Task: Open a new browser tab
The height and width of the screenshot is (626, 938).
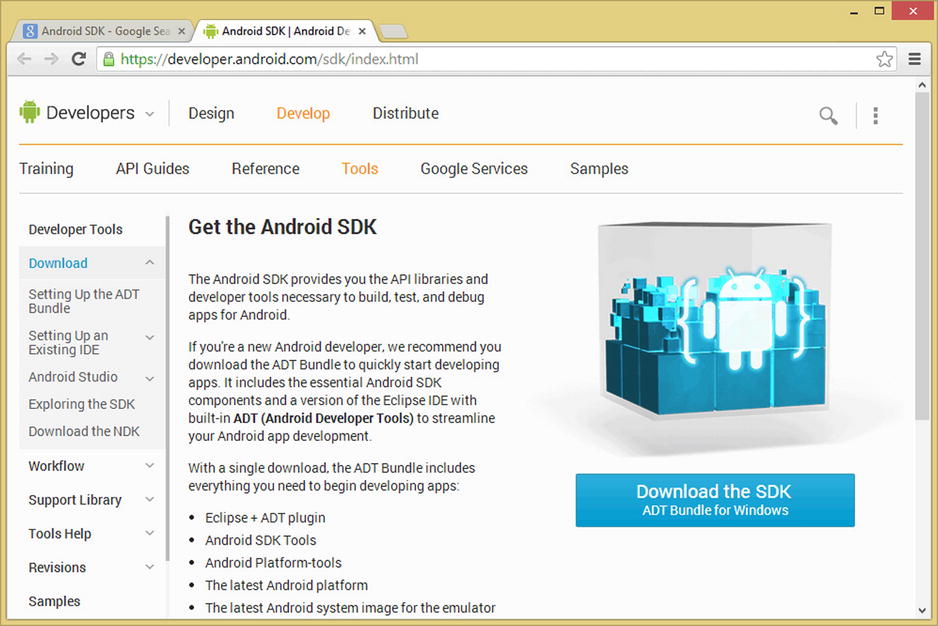Action: pos(393,32)
